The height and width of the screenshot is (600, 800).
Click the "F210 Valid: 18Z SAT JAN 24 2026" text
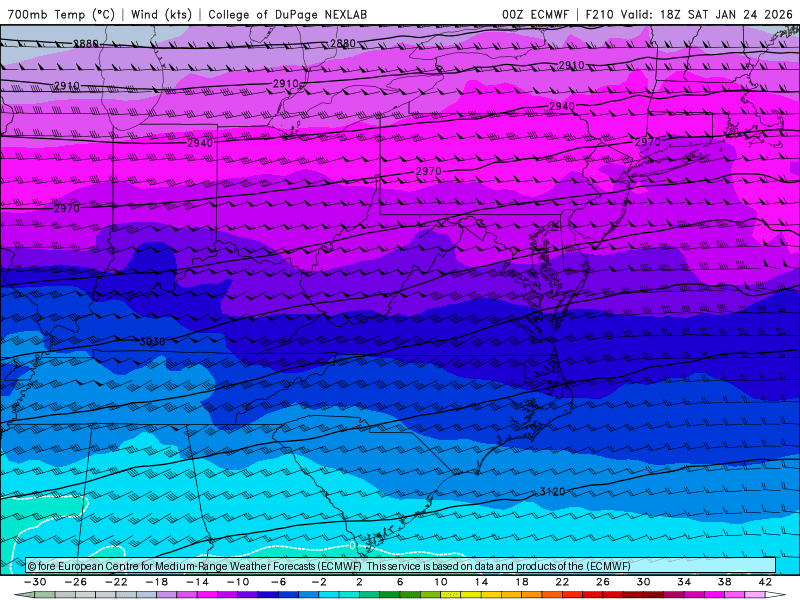[x=689, y=14]
